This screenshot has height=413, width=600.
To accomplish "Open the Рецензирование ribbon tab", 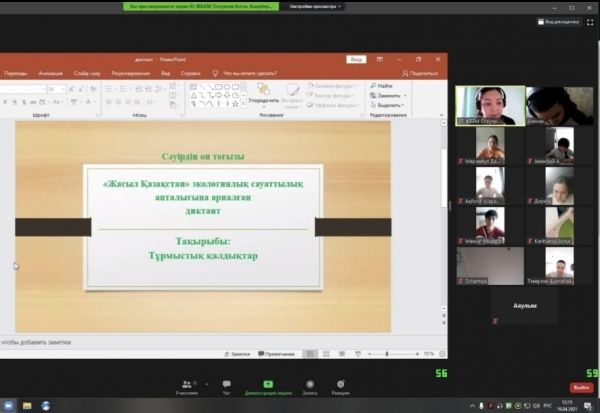I will point(131,73).
